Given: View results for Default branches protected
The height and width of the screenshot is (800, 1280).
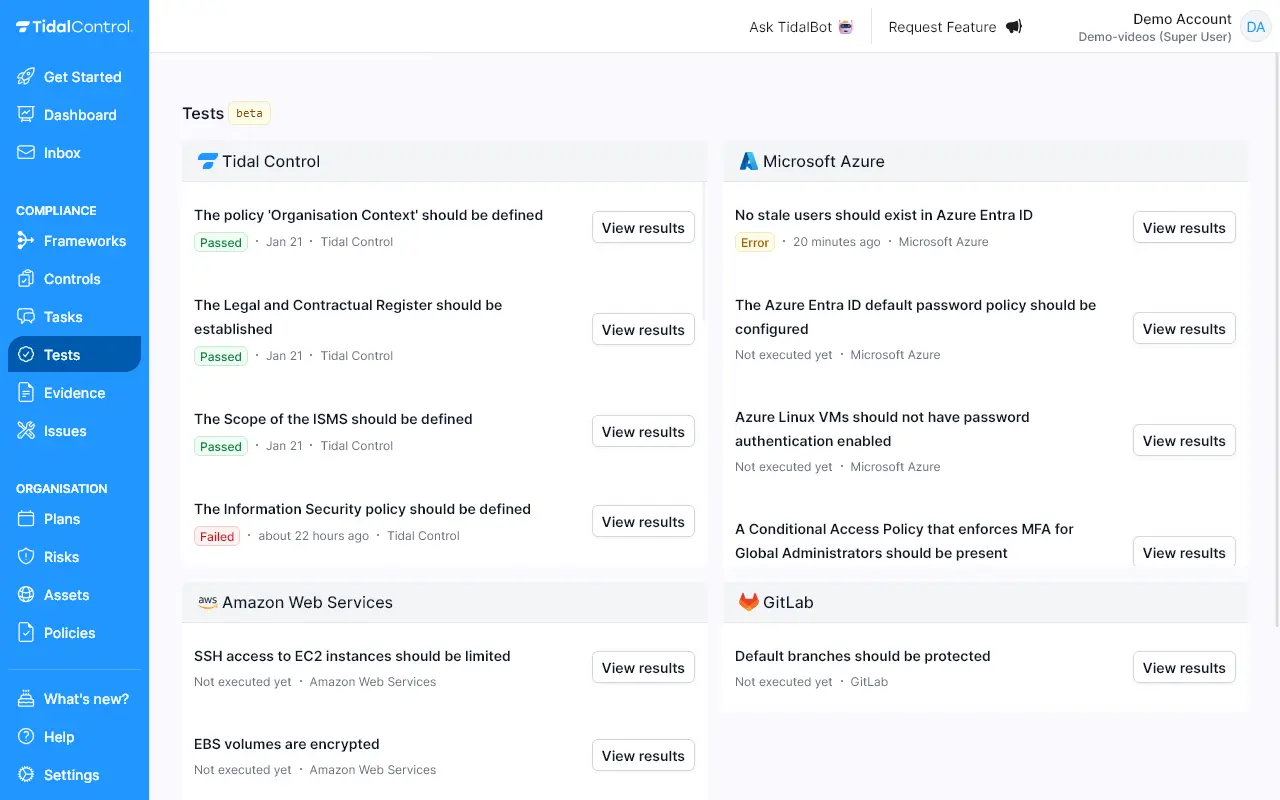Looking at the screenshot, I should (x=1184, y=668).
